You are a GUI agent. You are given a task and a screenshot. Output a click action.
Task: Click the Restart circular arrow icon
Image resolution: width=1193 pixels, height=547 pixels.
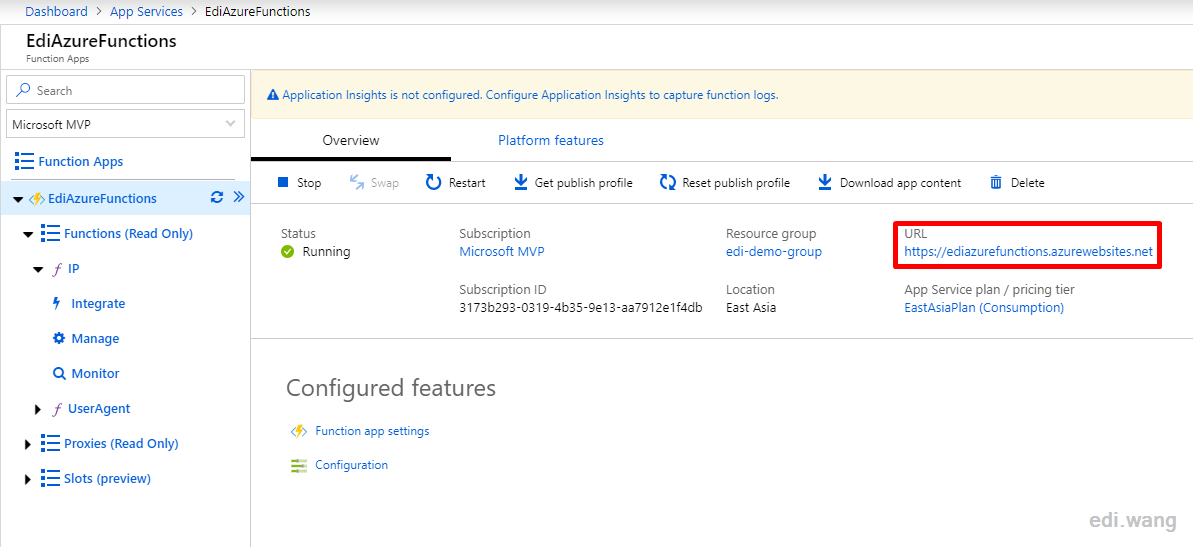coord(434,183)
